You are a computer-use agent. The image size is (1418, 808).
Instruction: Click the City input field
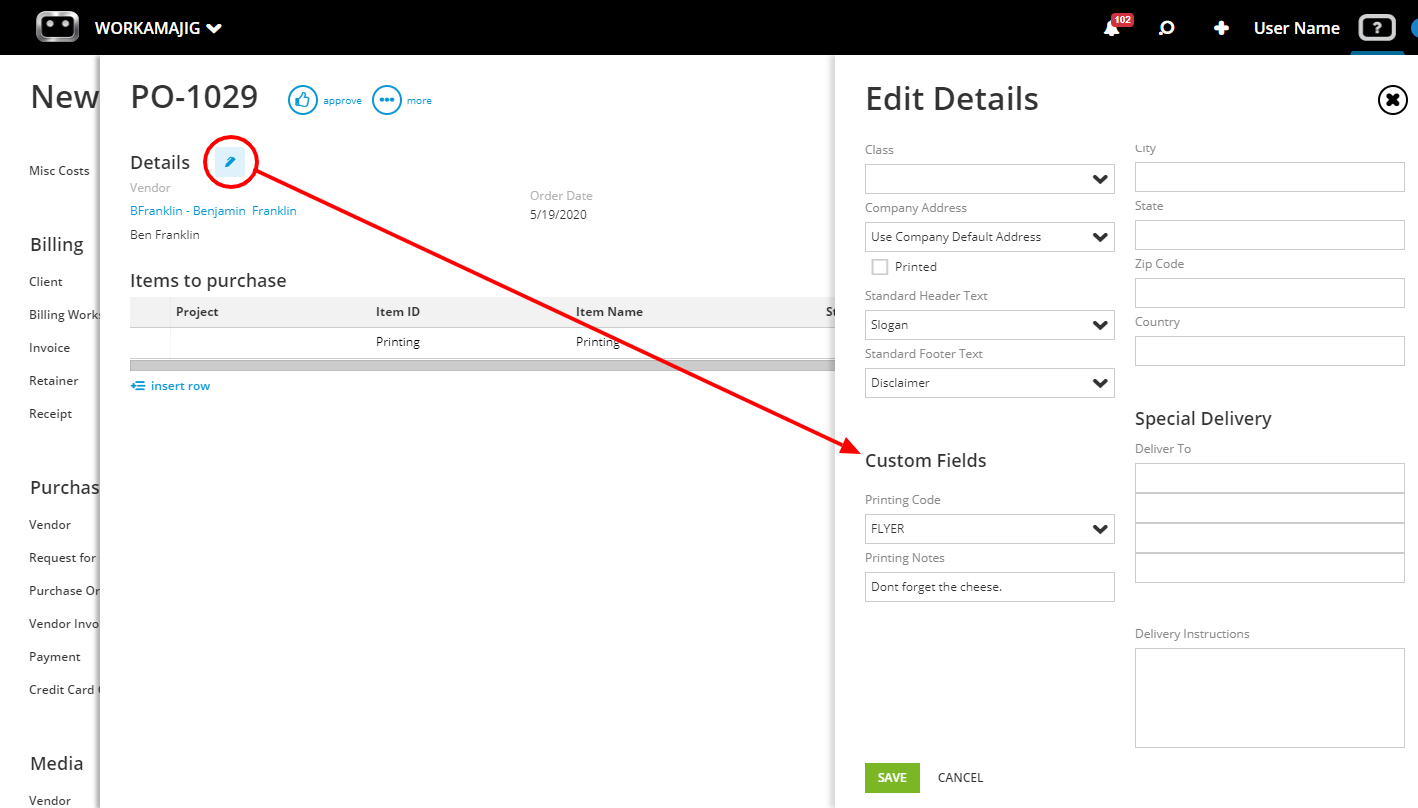tap(1270, 177)
